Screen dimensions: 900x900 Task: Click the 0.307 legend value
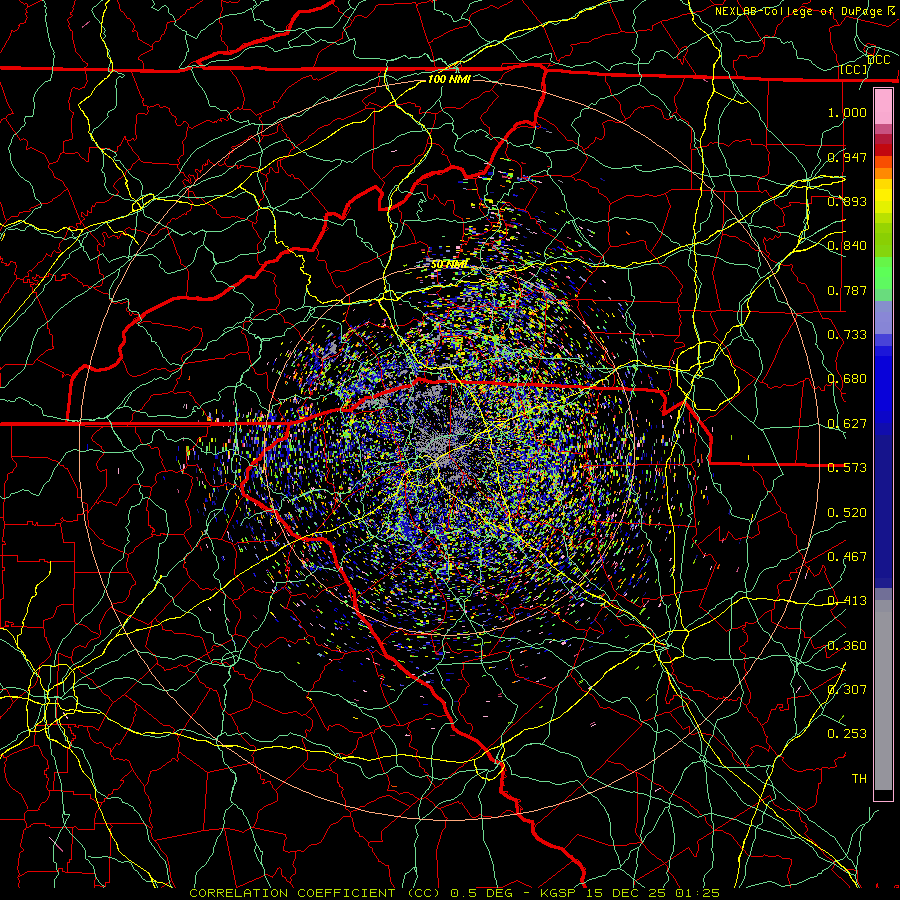pos(847,690)
